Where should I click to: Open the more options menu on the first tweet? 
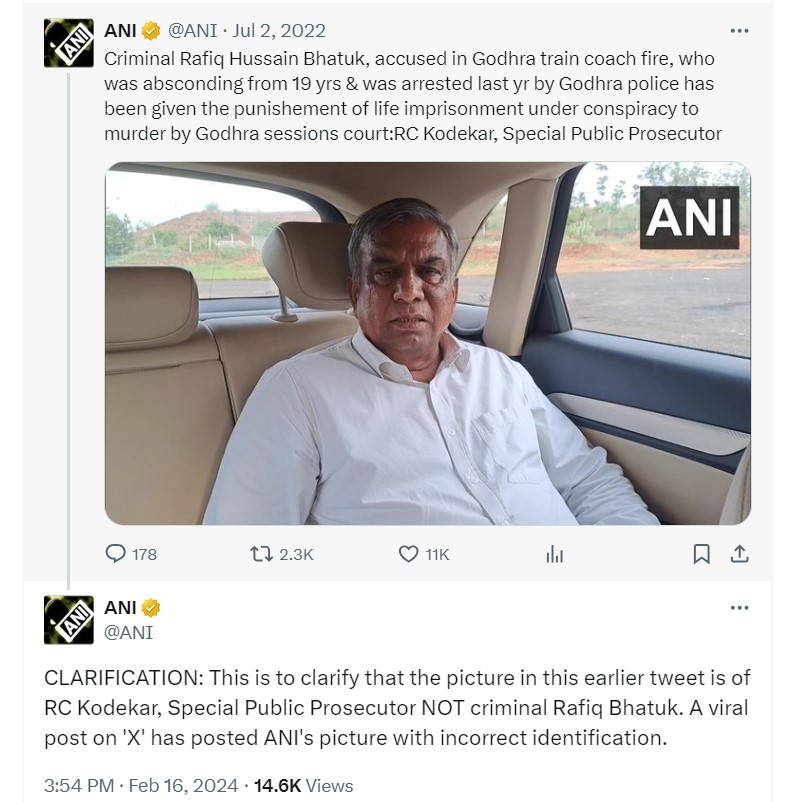click(x=740, y=30)
